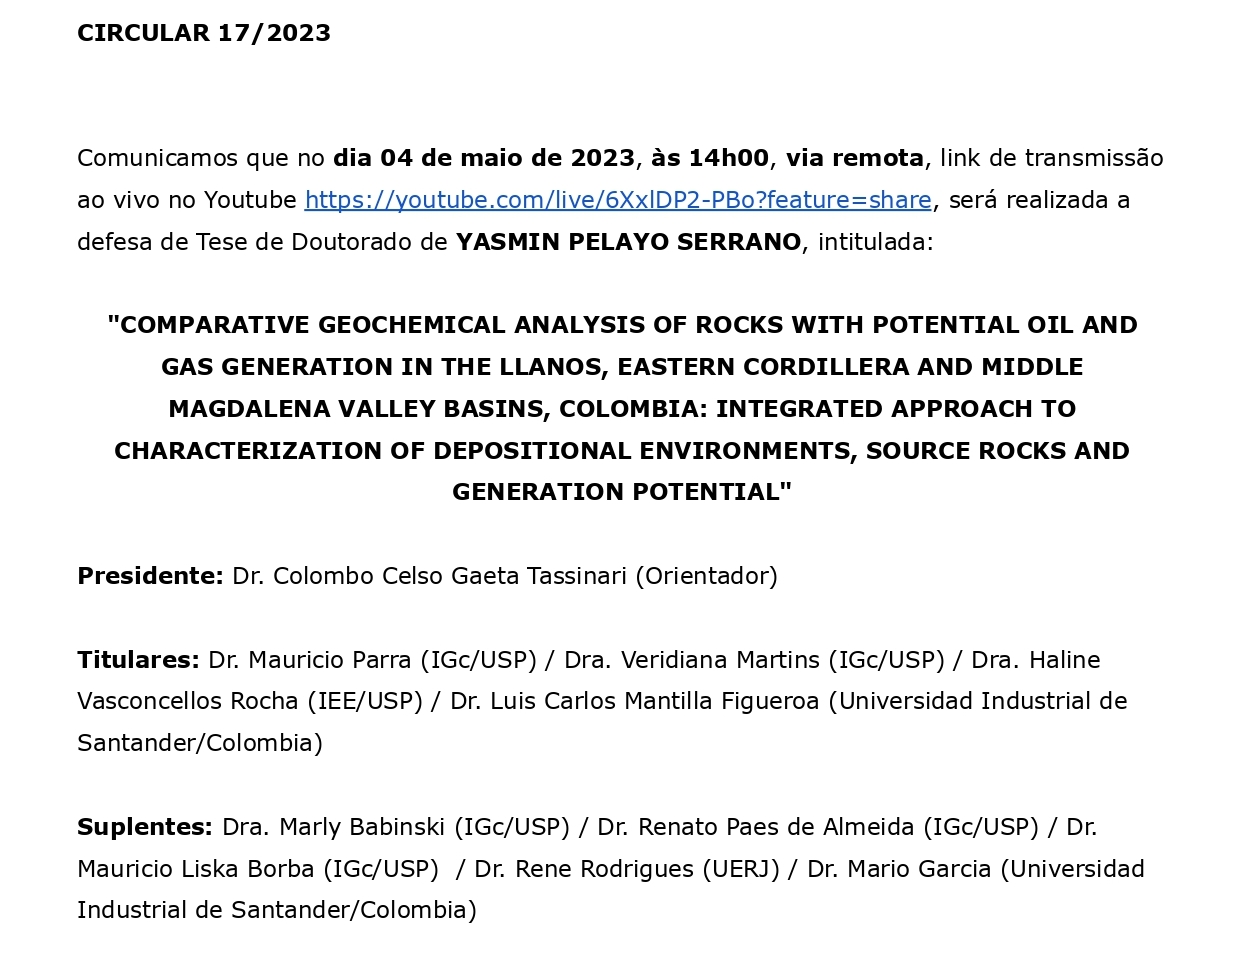
Task: Click the date 'dia 04 de maio de 2023'
Action: pyautogui.click(x=484, y=158)
